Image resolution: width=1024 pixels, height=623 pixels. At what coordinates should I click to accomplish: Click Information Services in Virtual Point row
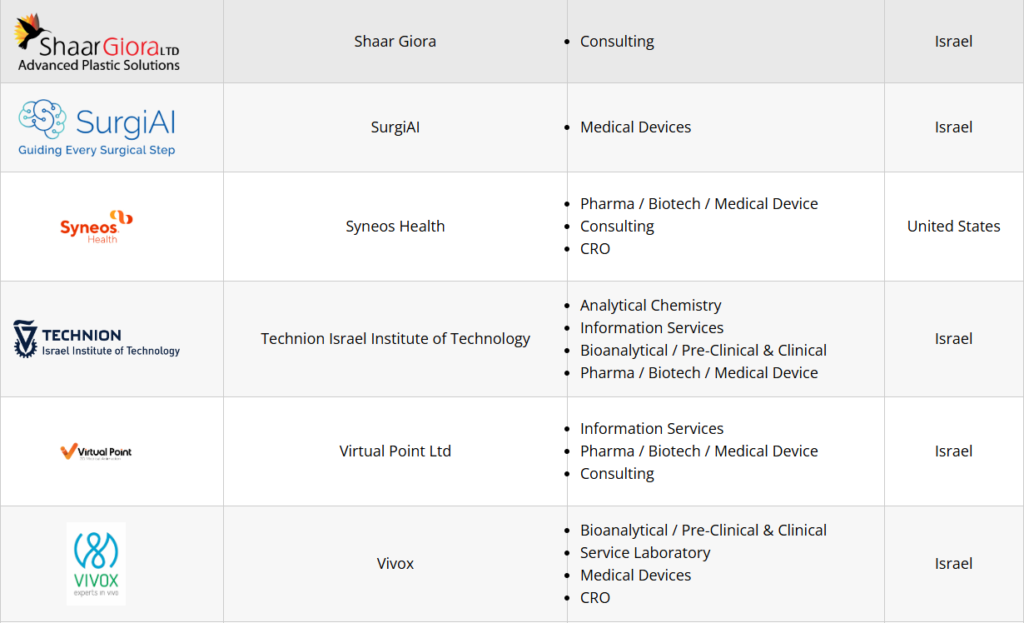(x=651, y=428)
